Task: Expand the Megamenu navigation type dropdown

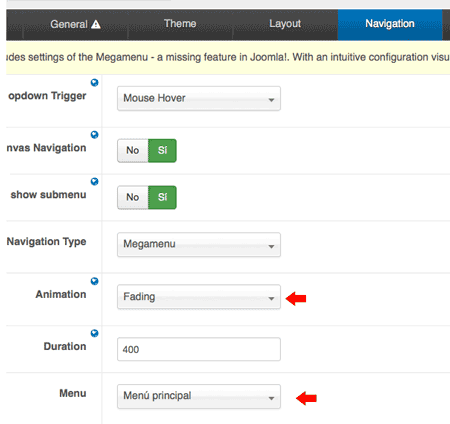Action: coord(199,245)
